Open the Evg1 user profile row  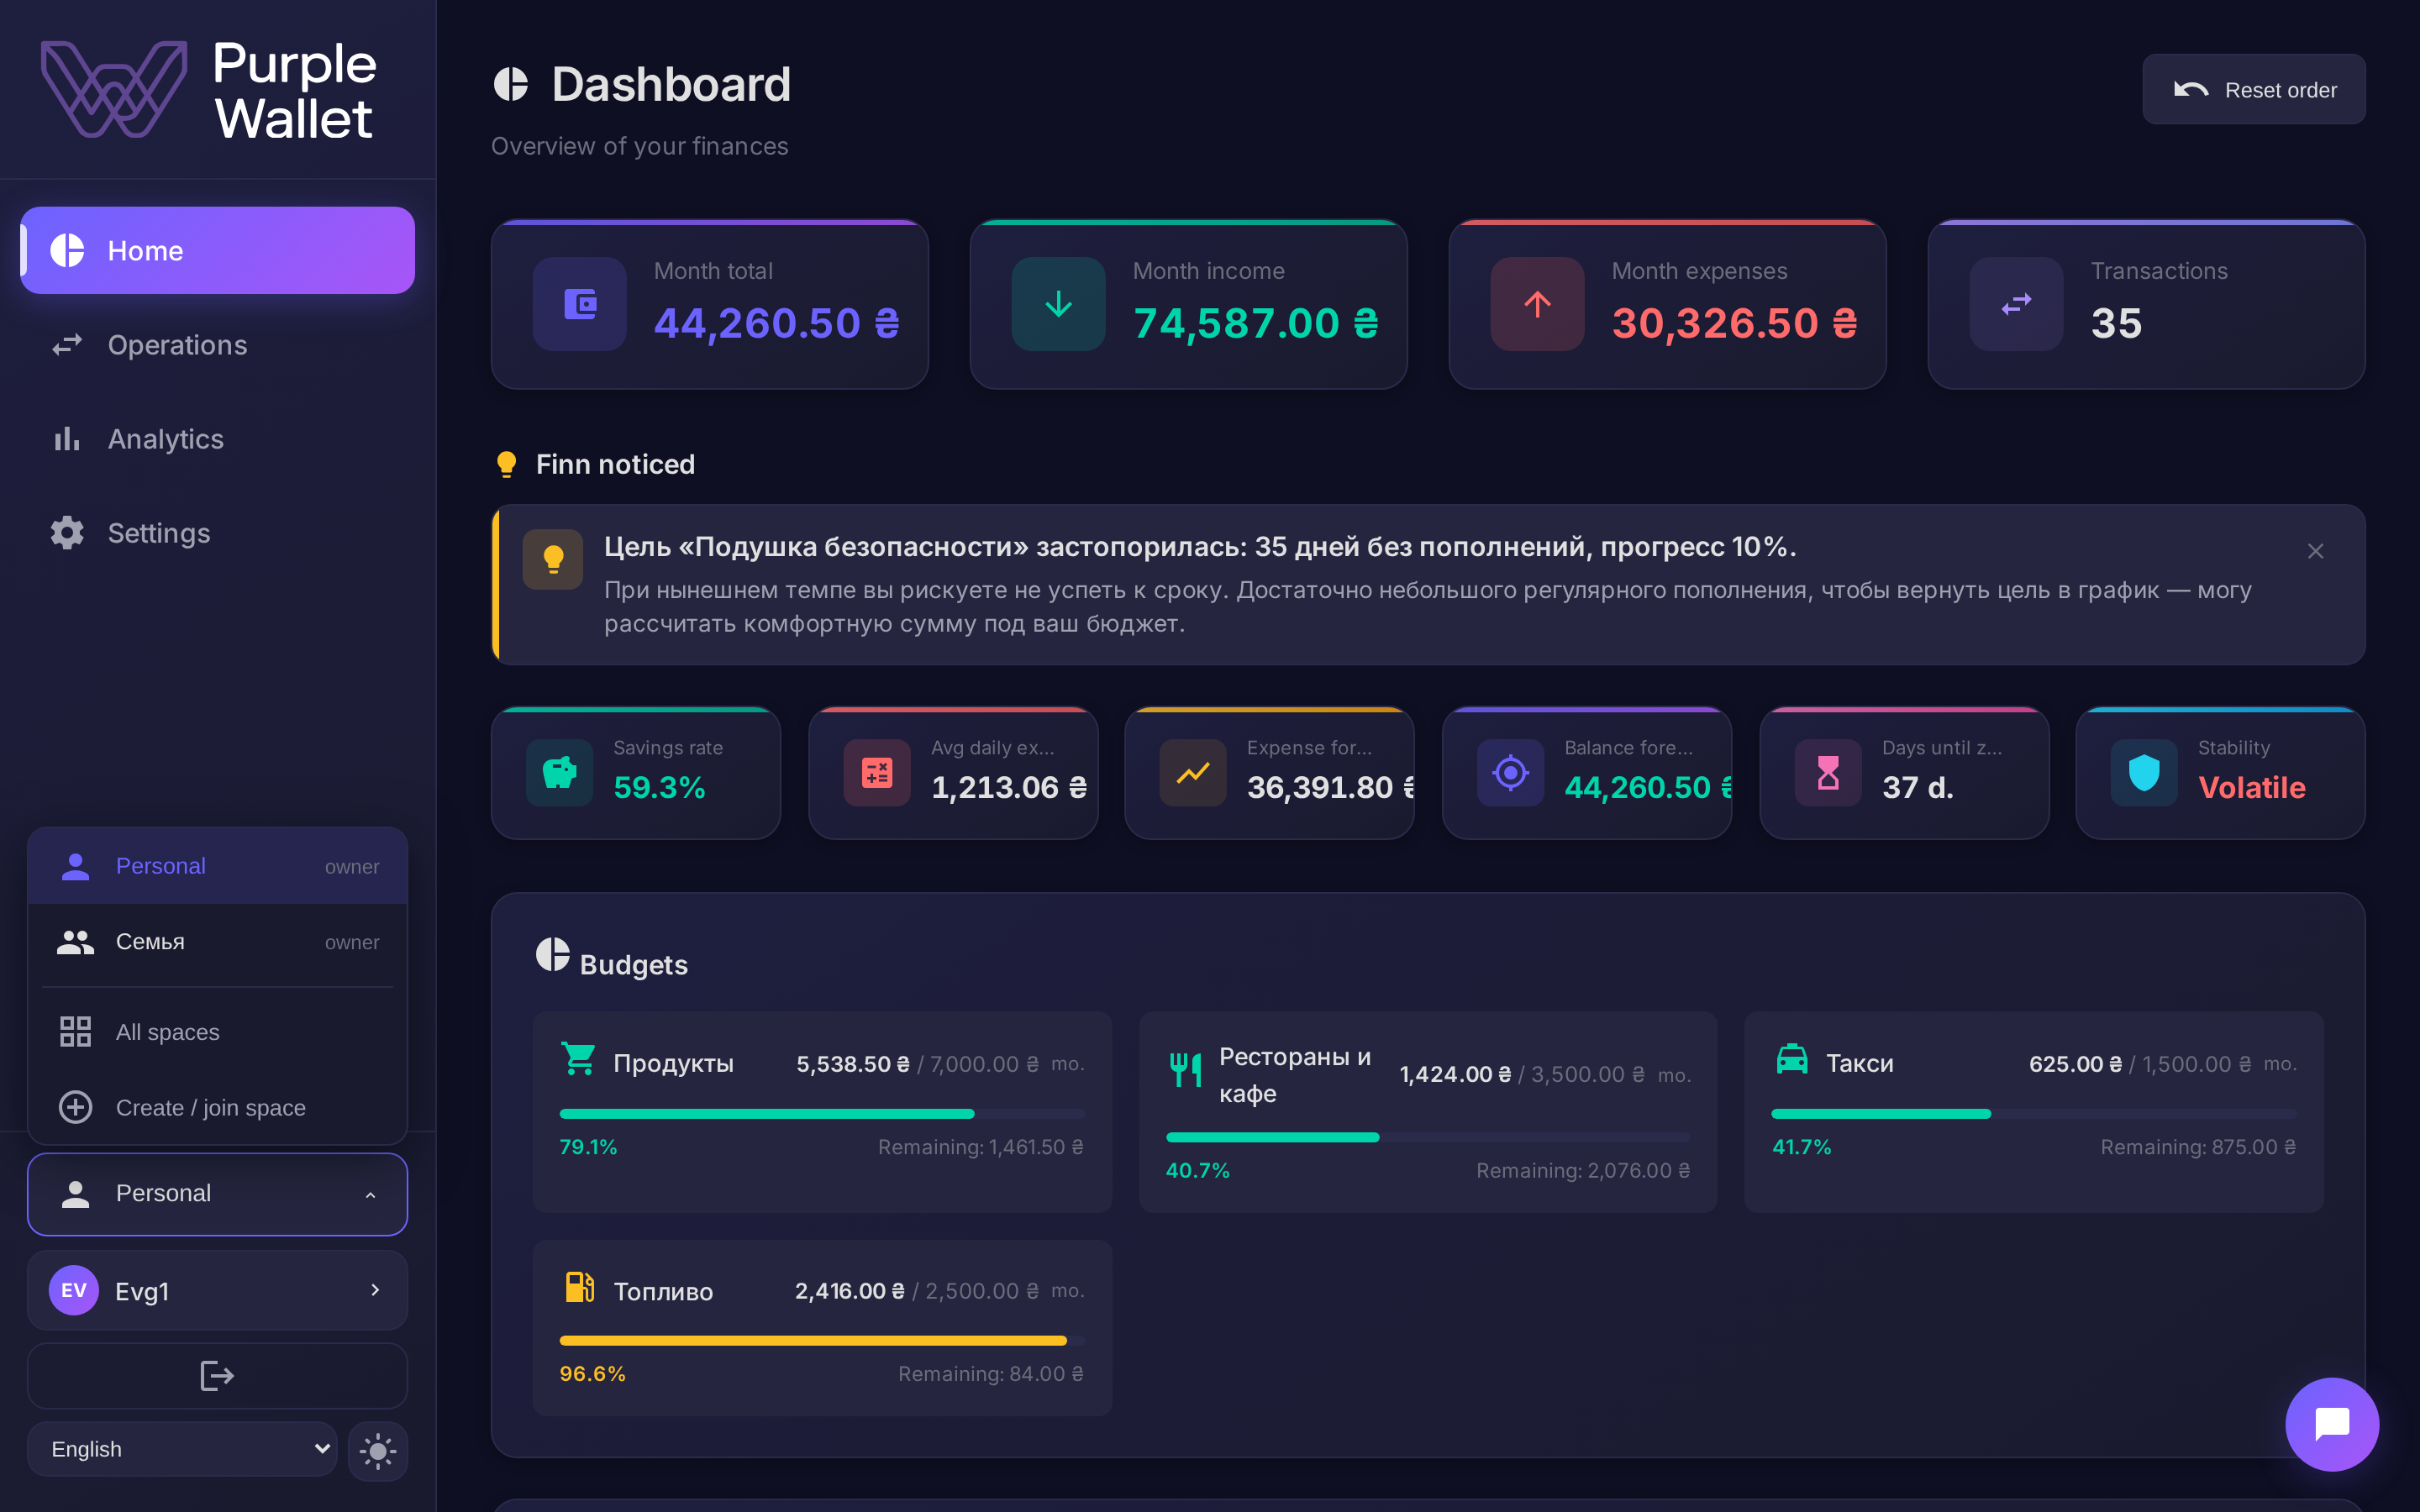point(217,1290)
